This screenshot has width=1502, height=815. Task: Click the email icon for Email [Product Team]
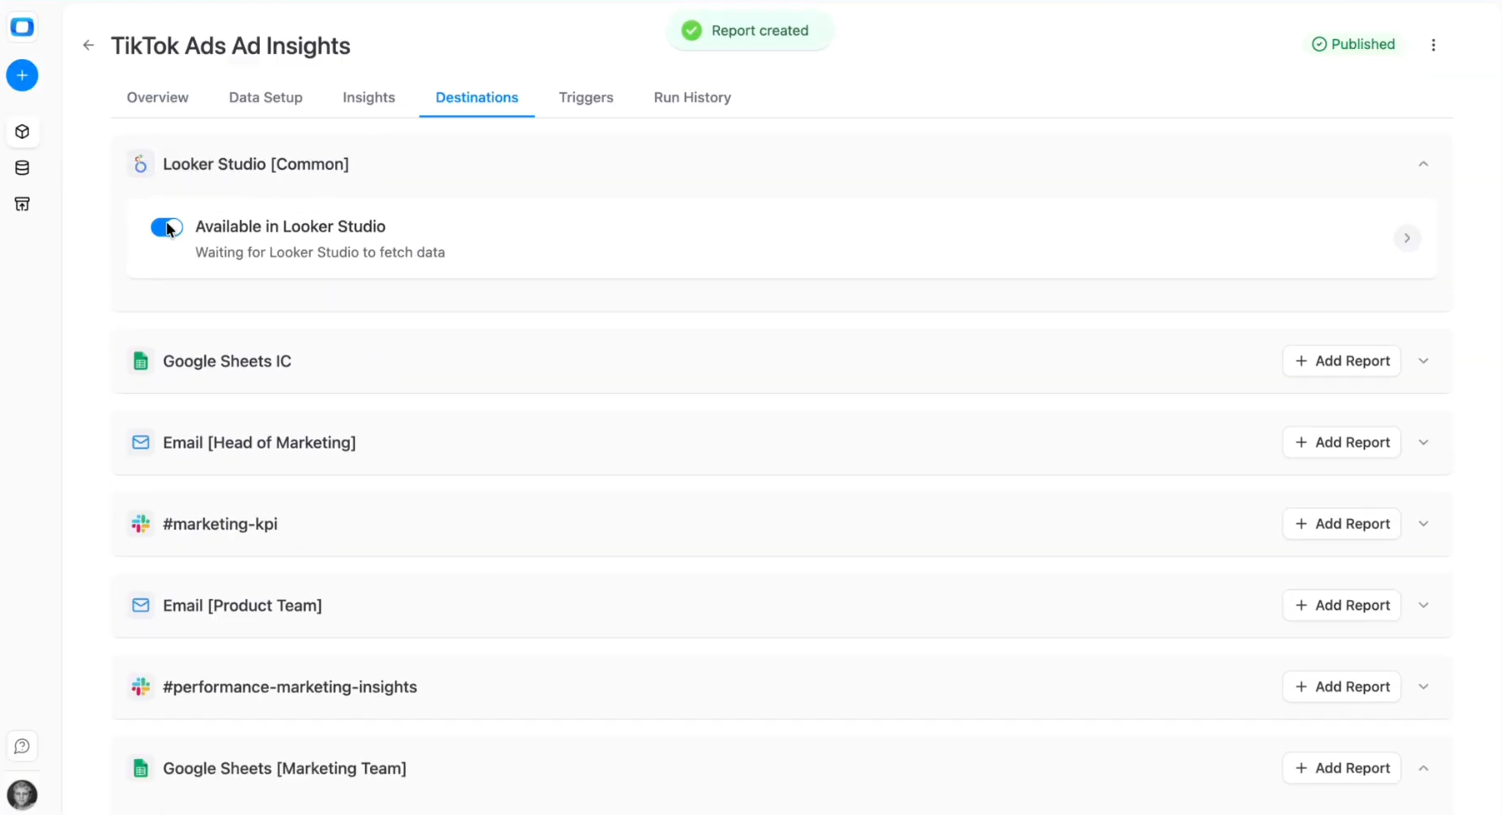(x=140, y=605)
